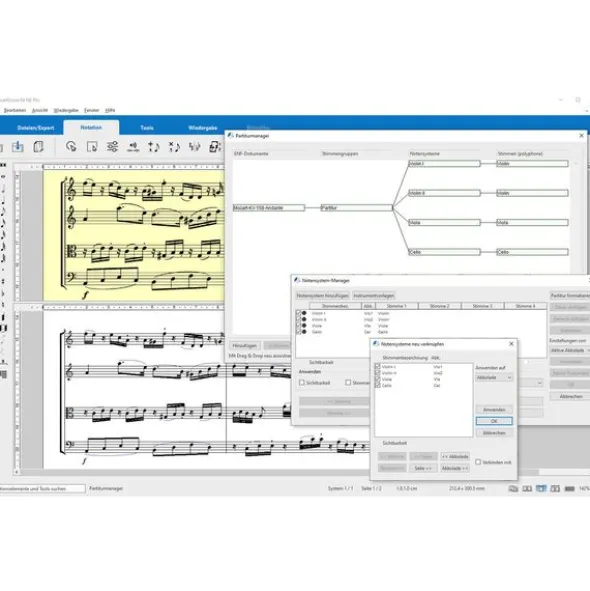Click the add note icon

coord(153,146)
